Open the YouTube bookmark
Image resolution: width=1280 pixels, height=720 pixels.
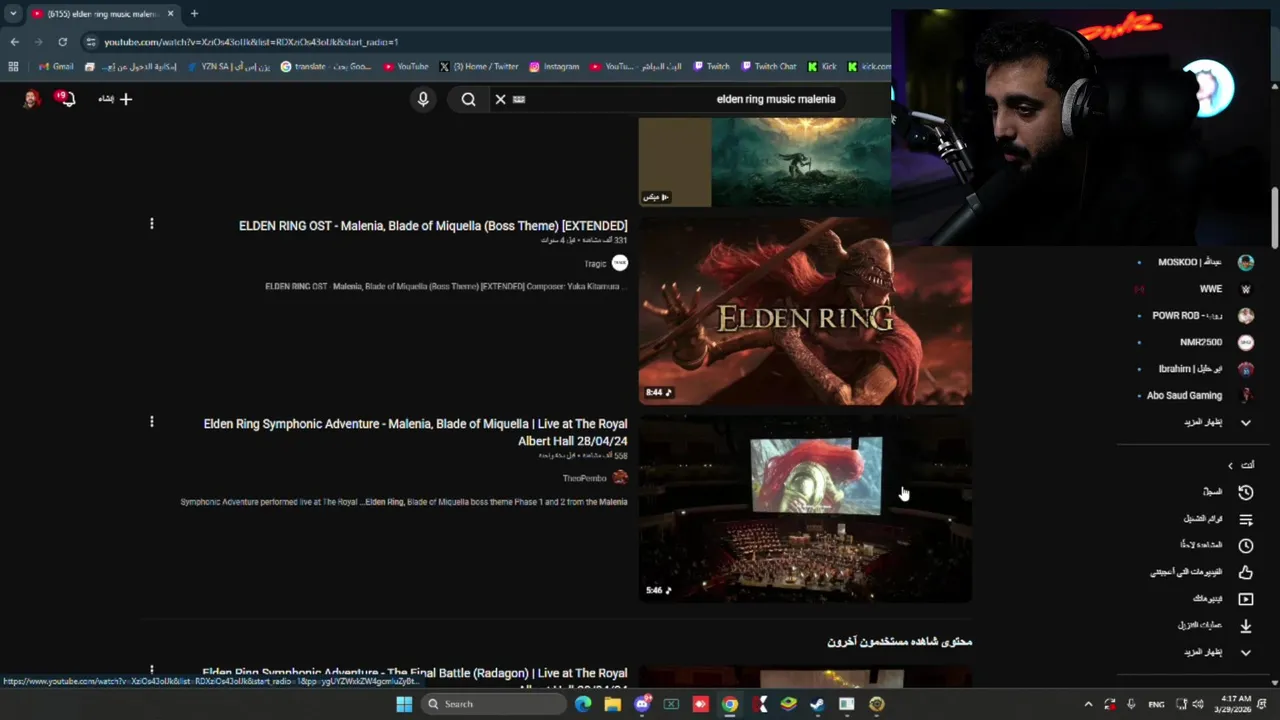click(405, 67)
